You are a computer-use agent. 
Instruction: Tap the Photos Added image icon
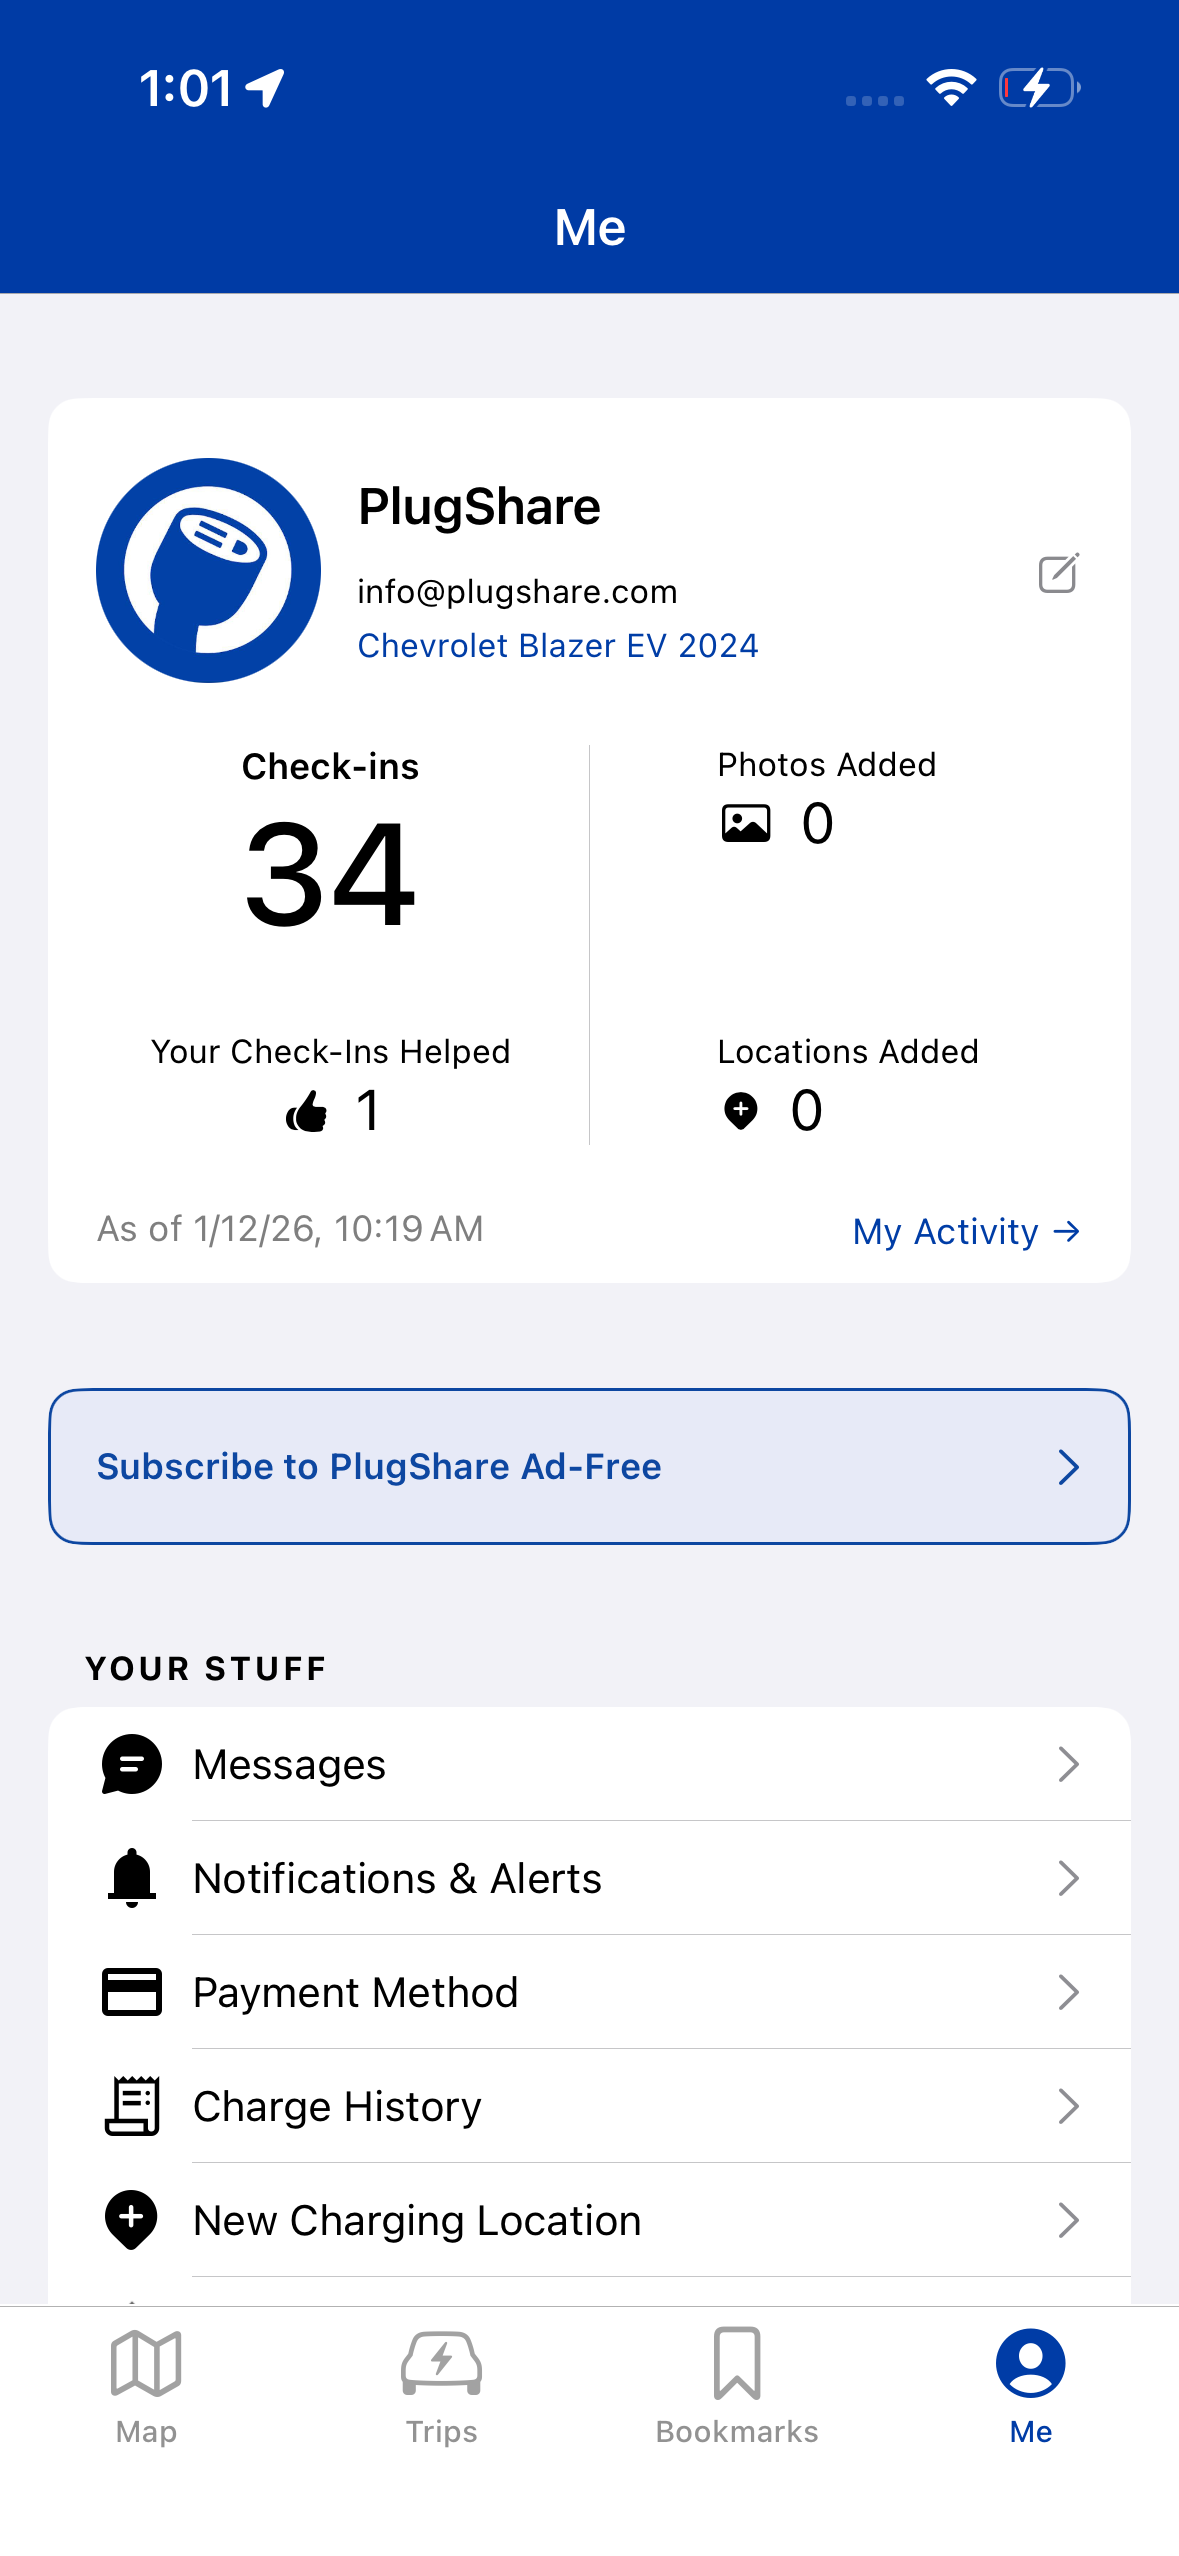point(746,824)
